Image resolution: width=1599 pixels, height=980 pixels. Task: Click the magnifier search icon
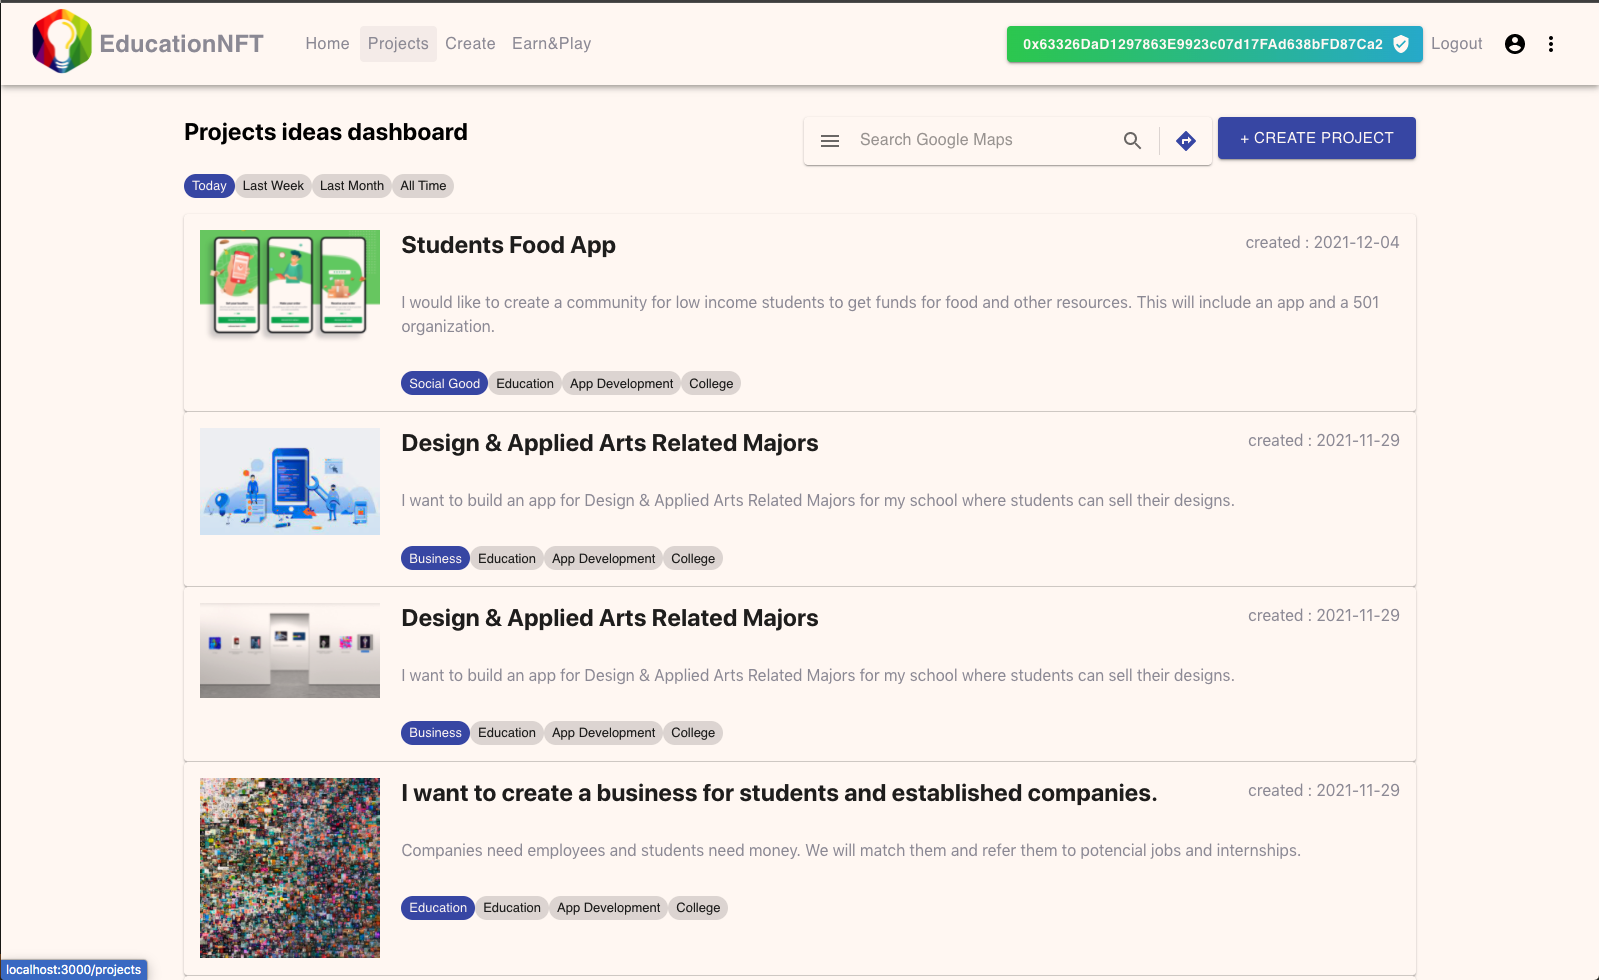click(1132, 141)
